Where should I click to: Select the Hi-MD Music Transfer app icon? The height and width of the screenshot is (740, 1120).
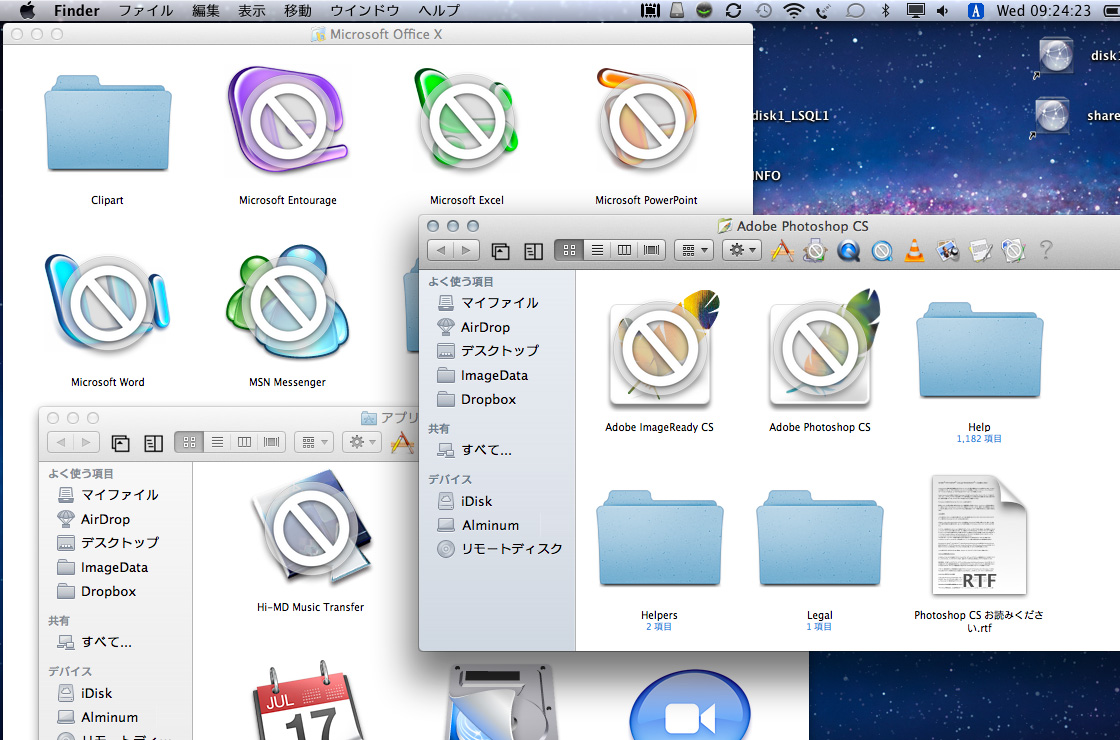click(x=311, y=527)
